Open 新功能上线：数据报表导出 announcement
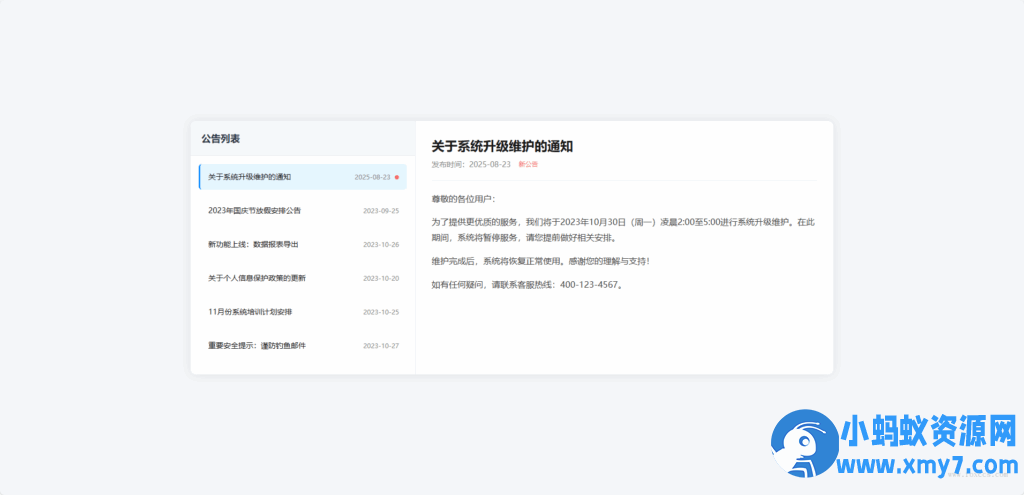This screenshot has width=1024, height=495. click(x=302, y=244)
